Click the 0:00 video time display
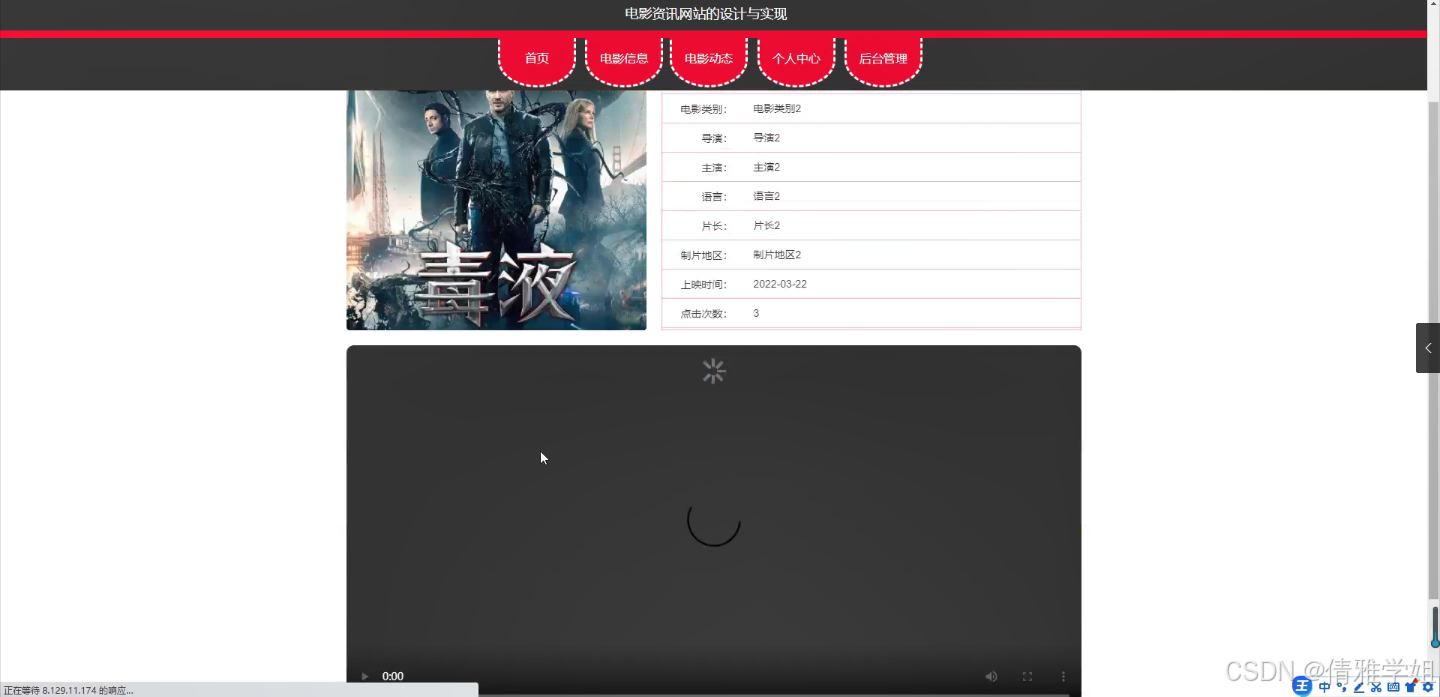The width and height of the screenshot is (1440, 697). pos(393,677)
